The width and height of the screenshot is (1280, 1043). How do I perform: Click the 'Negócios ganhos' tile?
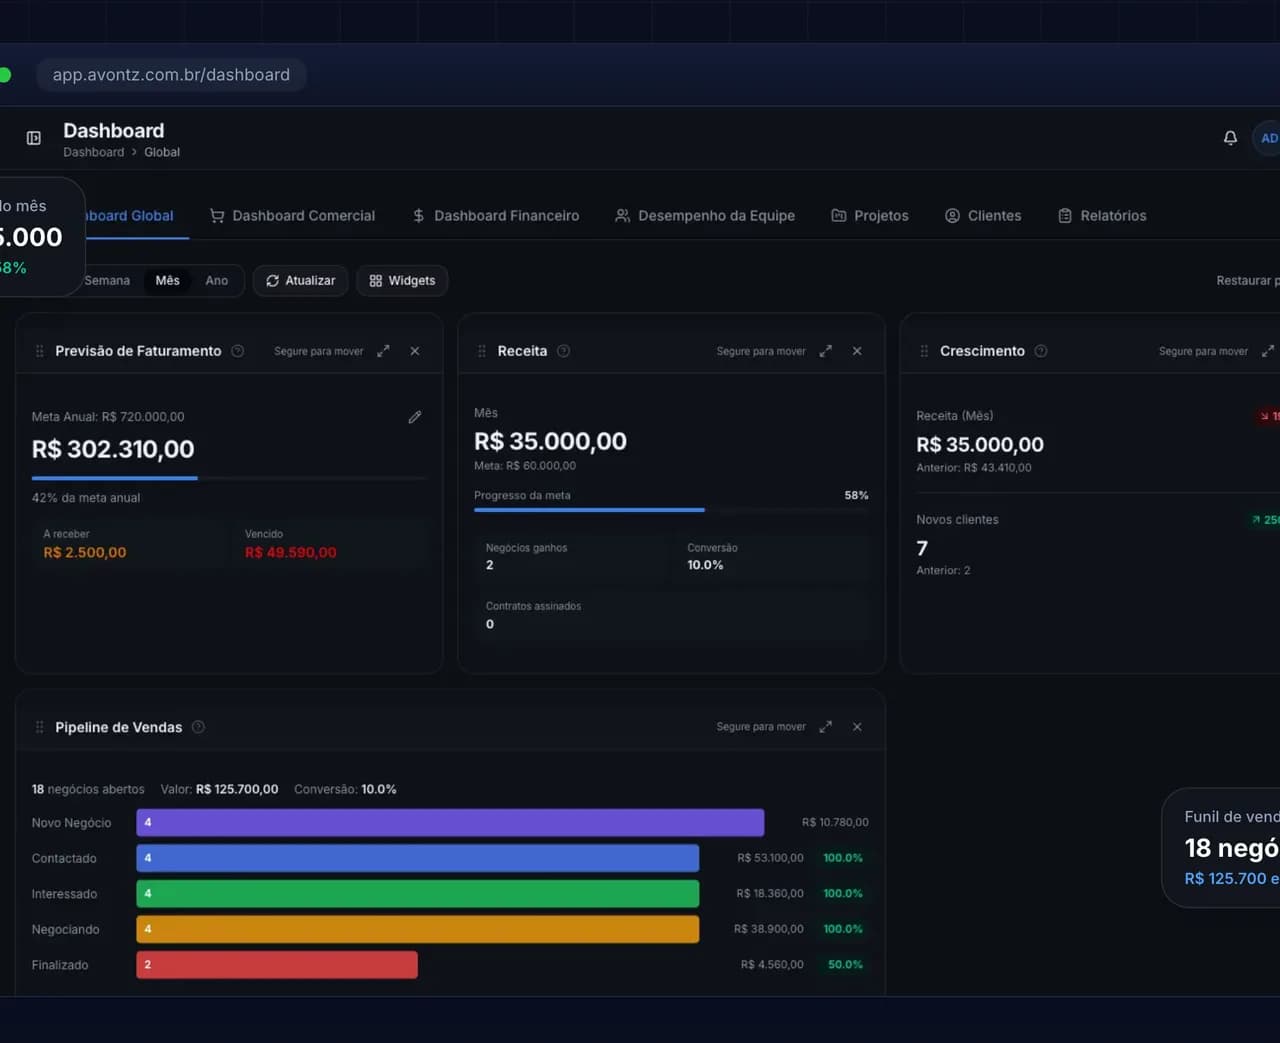(570, 557)
